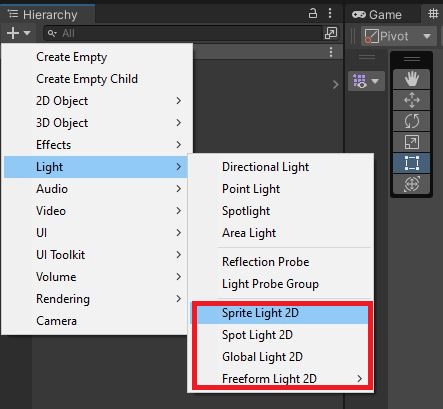Expand the arrow next to Rendering
Image resolution: width=443 pixels, height=409 pixels.
pyautogui.click(x=179, y=299)
